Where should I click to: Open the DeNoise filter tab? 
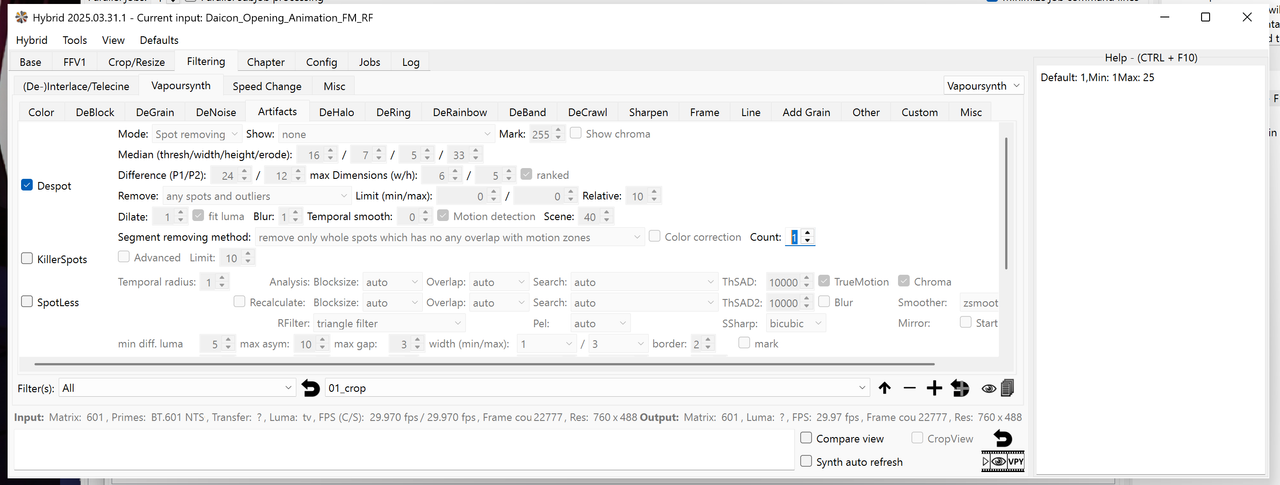[216, 112]
